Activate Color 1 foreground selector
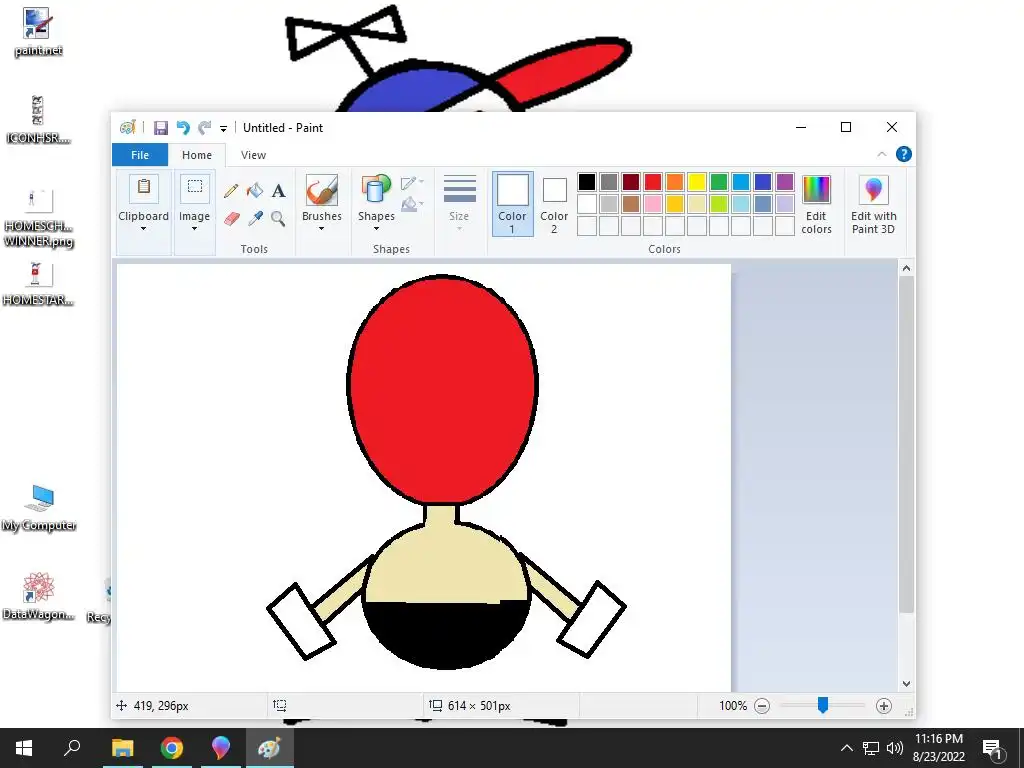1024x768 pixels. pos(513,204)
